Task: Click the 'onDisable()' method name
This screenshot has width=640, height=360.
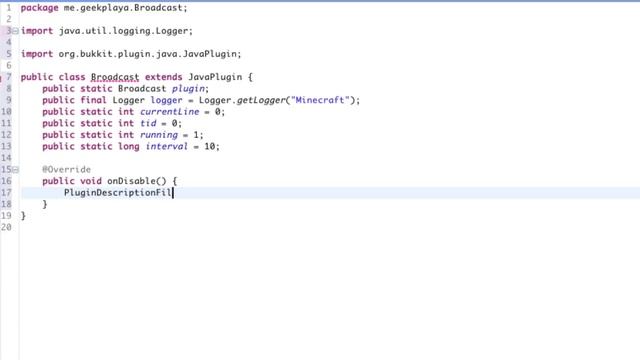Action: (137, 181)
